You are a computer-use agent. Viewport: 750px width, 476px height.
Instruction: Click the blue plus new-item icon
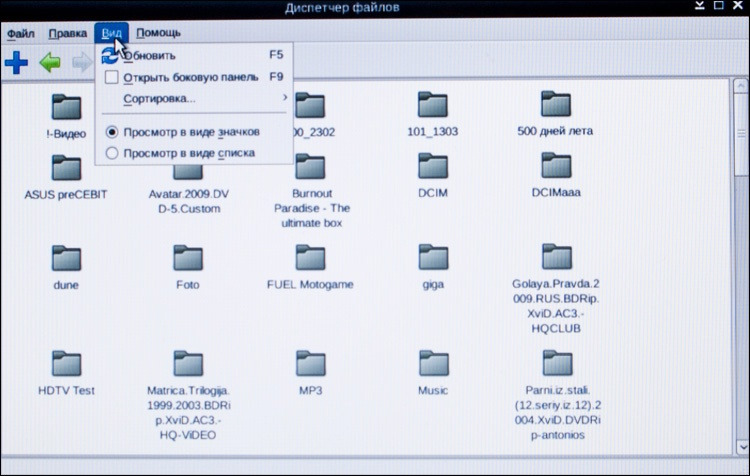[16, 64]
